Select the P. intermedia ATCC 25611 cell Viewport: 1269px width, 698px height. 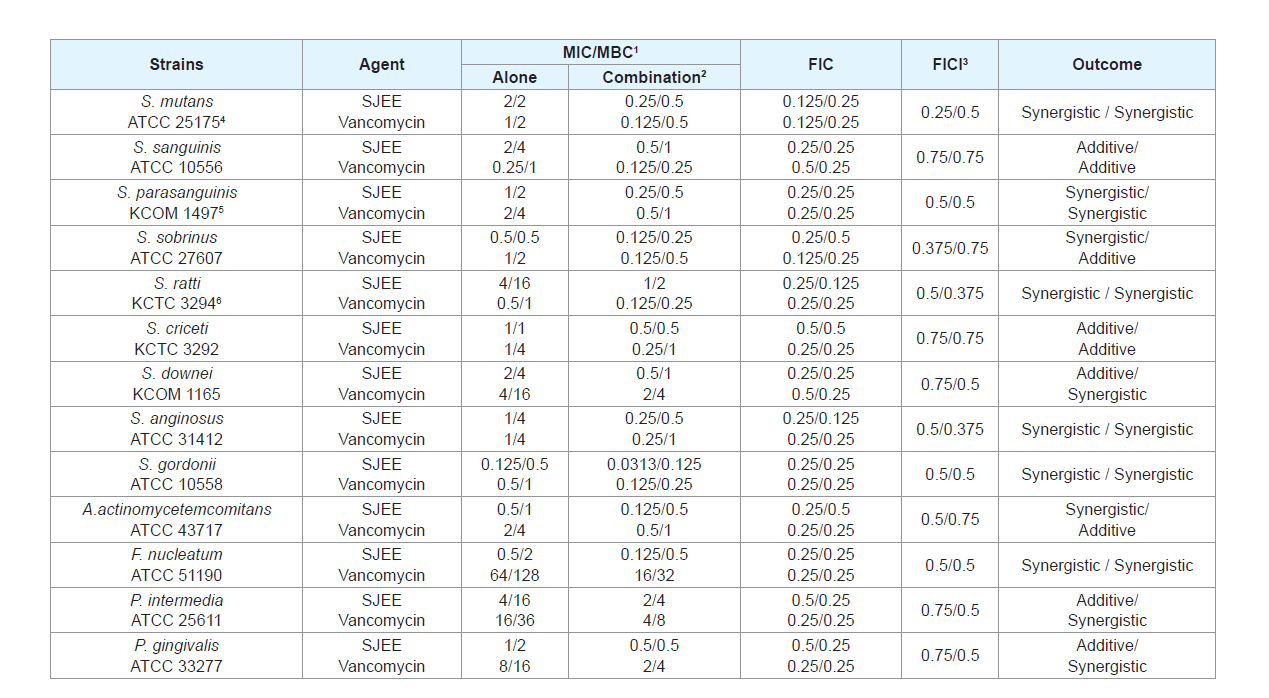(x=176, y=610)
